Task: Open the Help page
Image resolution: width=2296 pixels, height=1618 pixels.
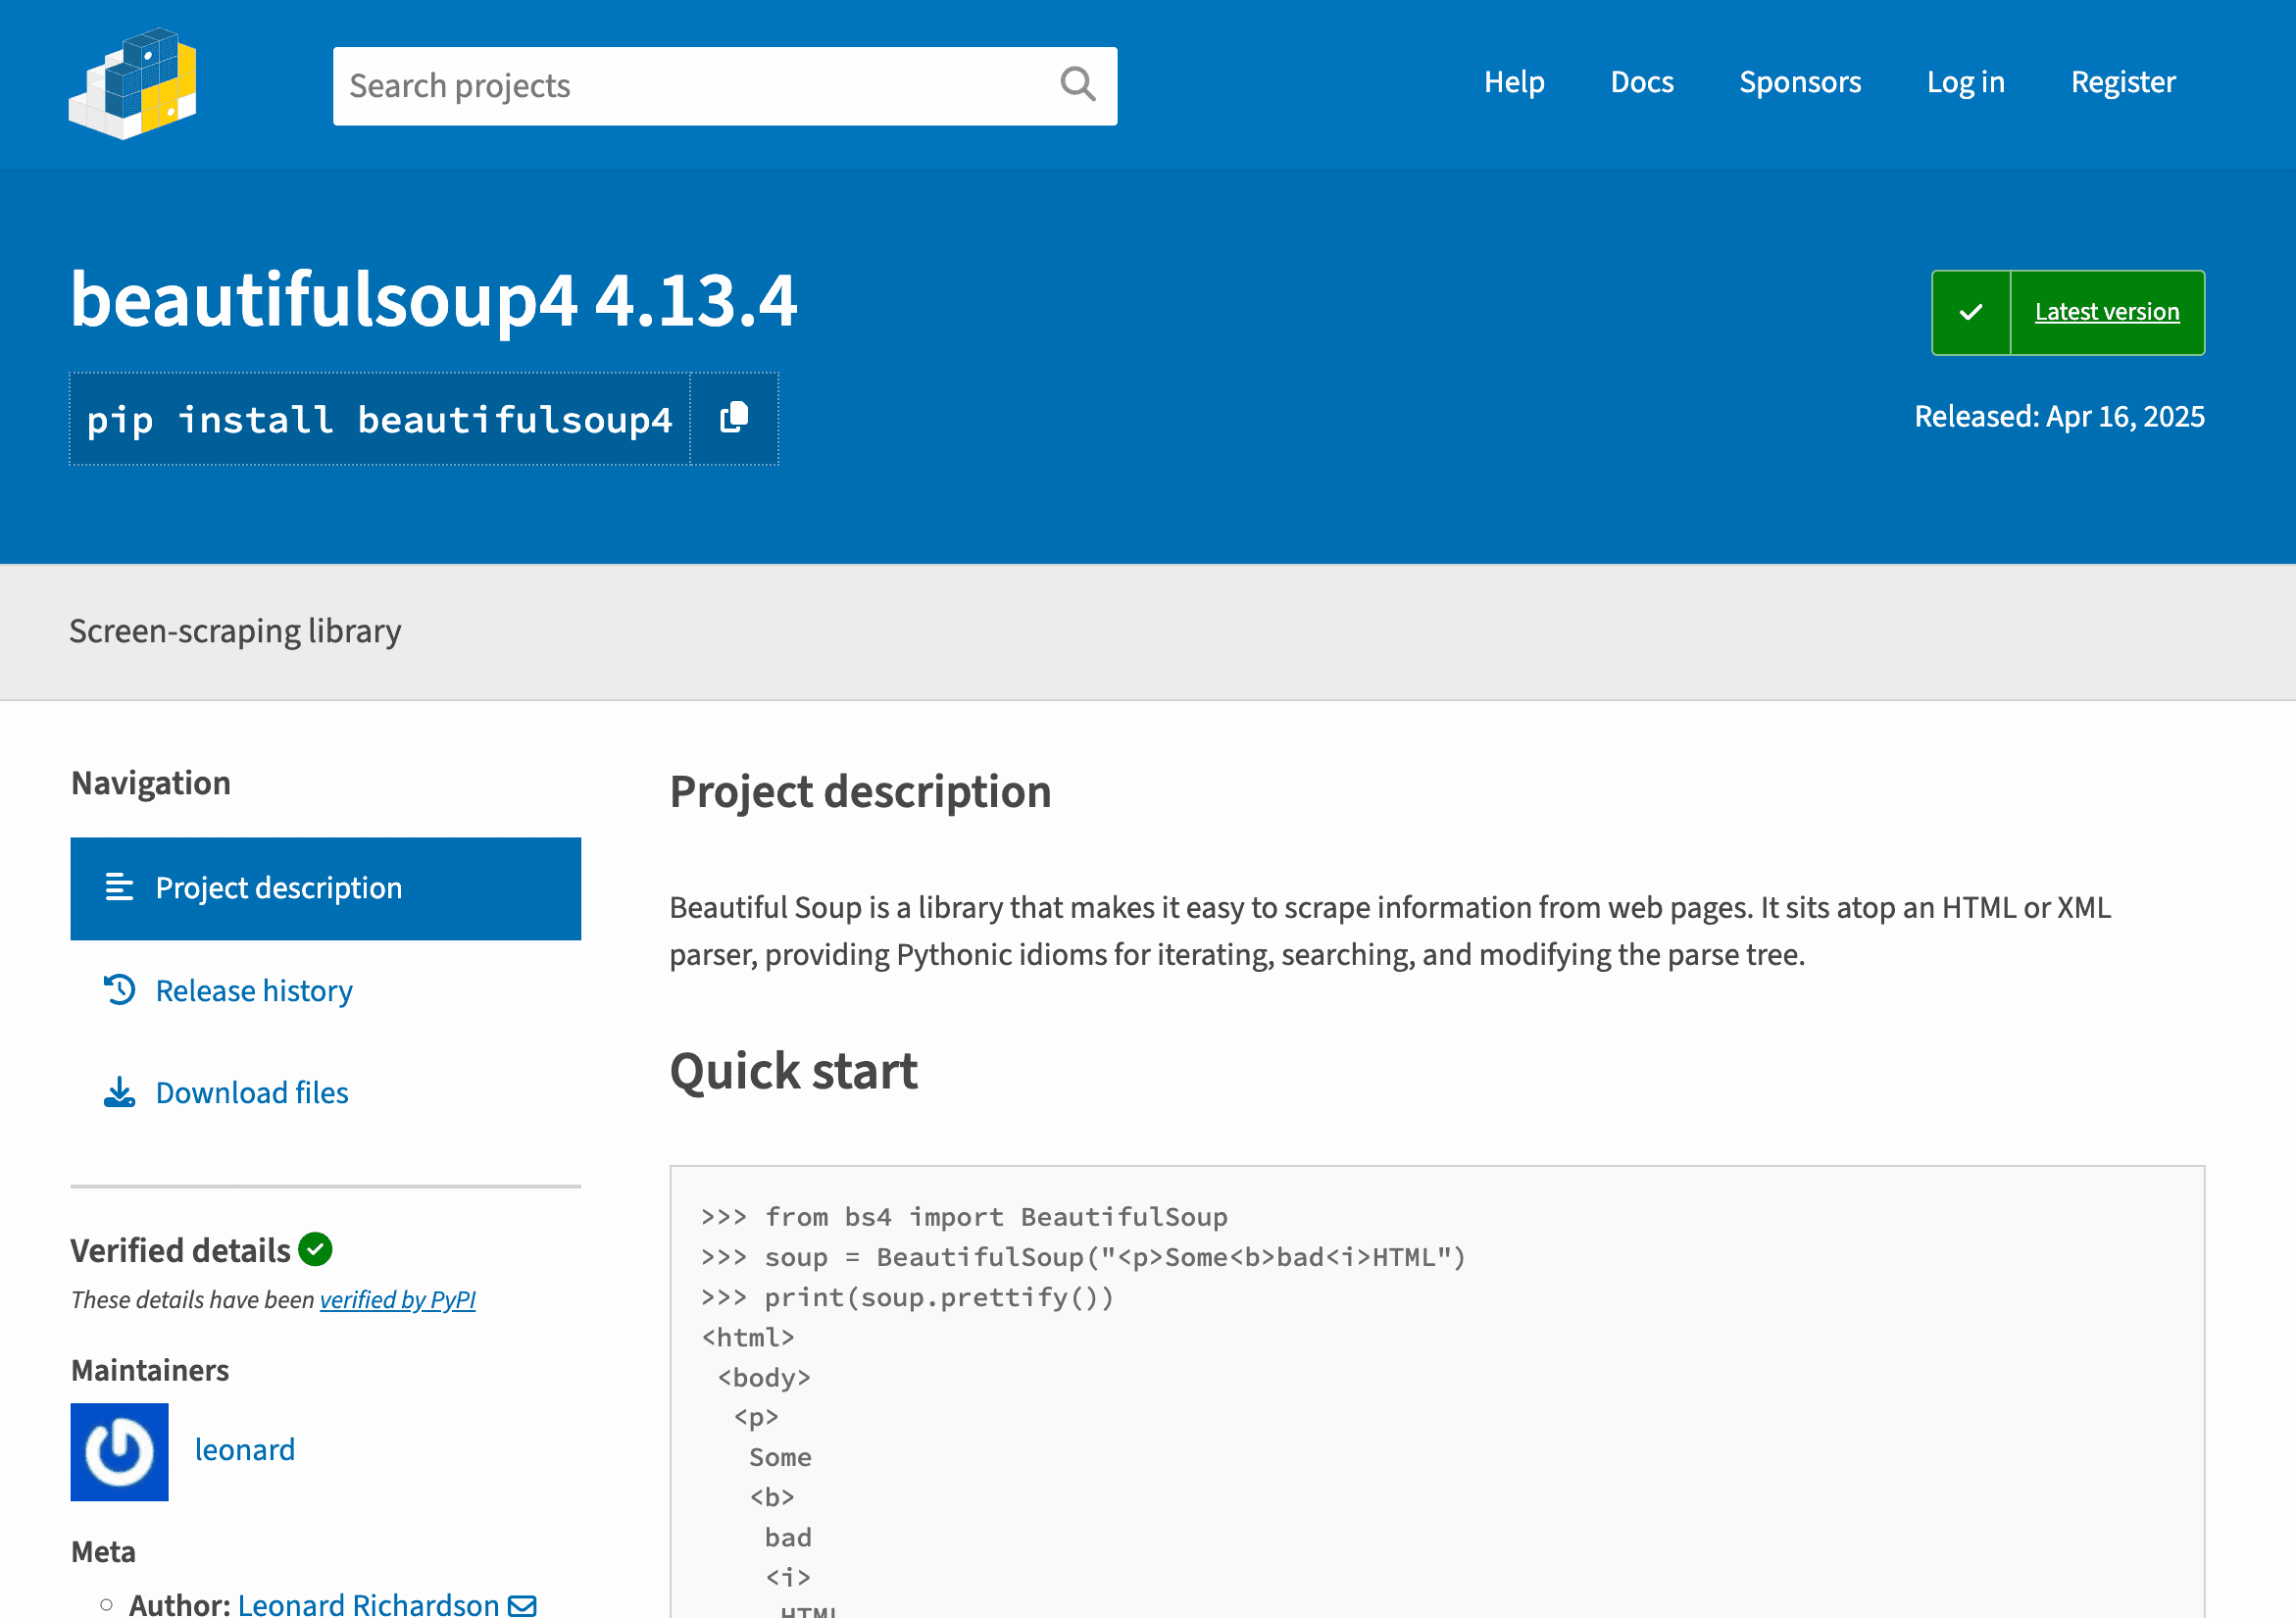Action: [1514, 82]
